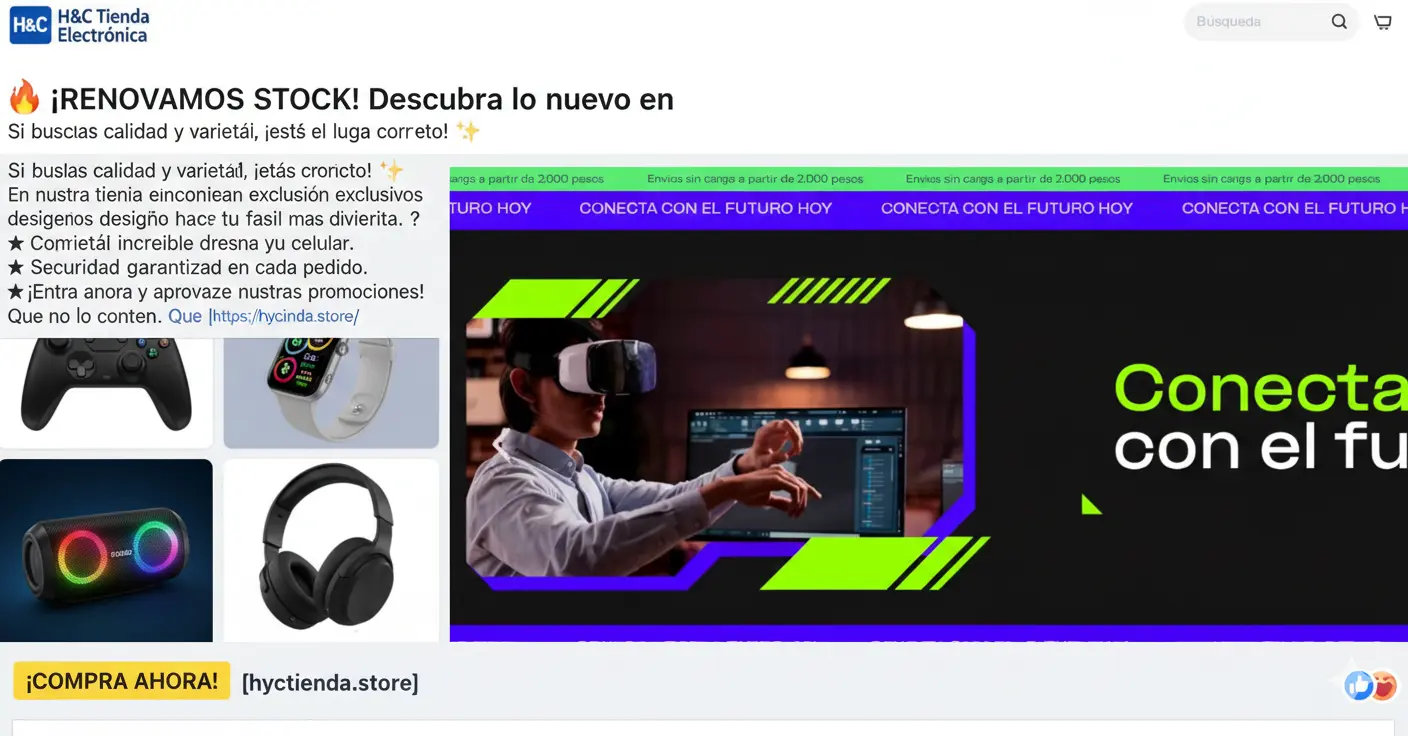Click the large green "Conecta" banner text
This screenshot has width=1408, height=736.
click(x=1260, y=388)
